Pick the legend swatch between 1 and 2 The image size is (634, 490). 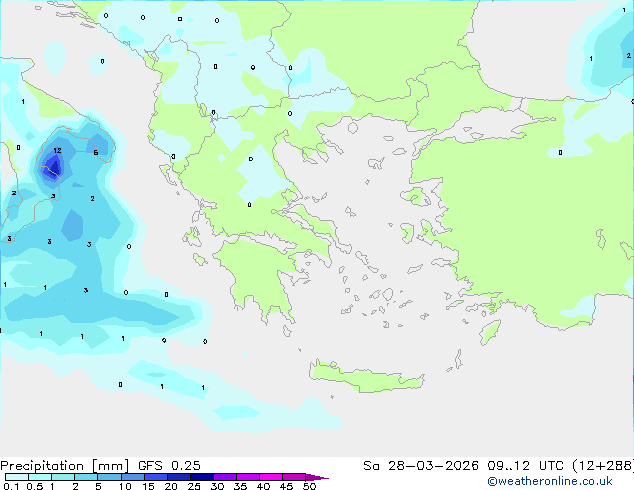click(x=63, y=477)
